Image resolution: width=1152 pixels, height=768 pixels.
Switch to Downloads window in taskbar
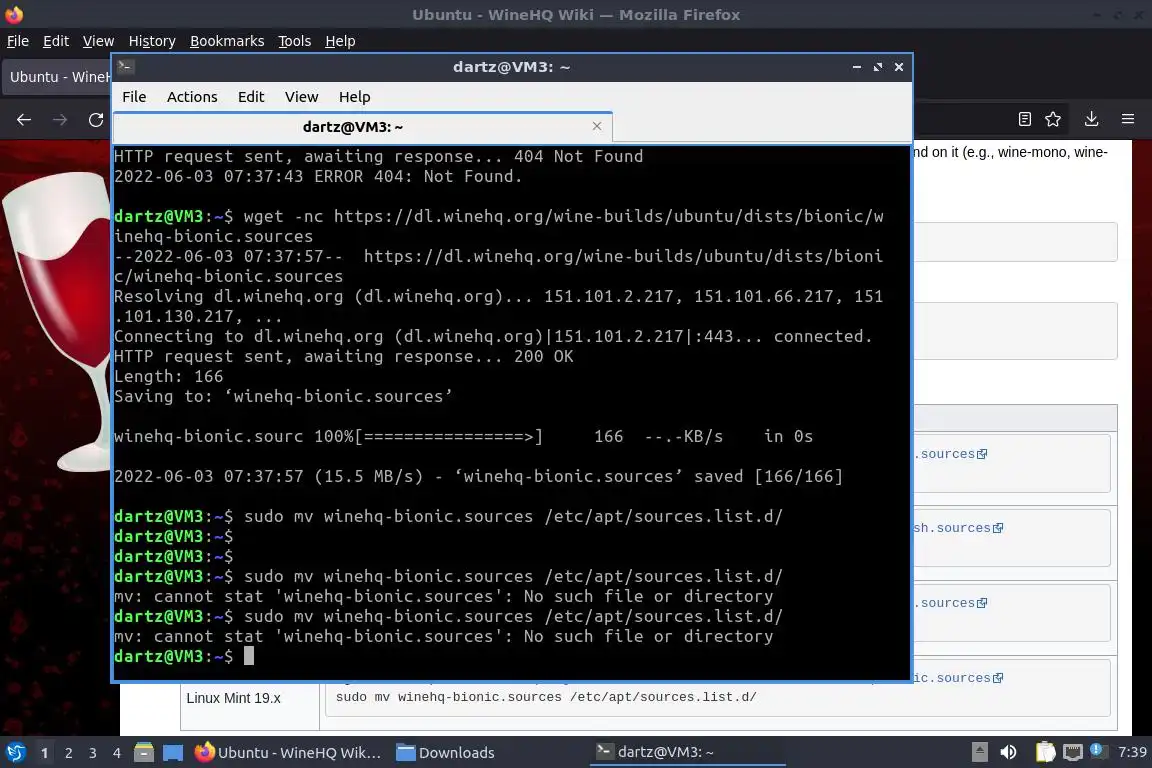click(445, 753)
